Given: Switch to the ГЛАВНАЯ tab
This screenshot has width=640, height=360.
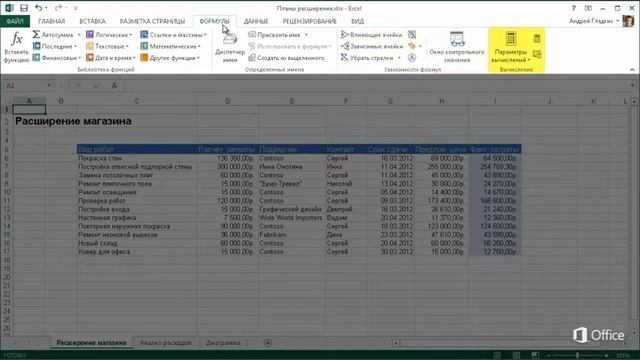Looking at the screenshot, I should (x=51, y=21).
